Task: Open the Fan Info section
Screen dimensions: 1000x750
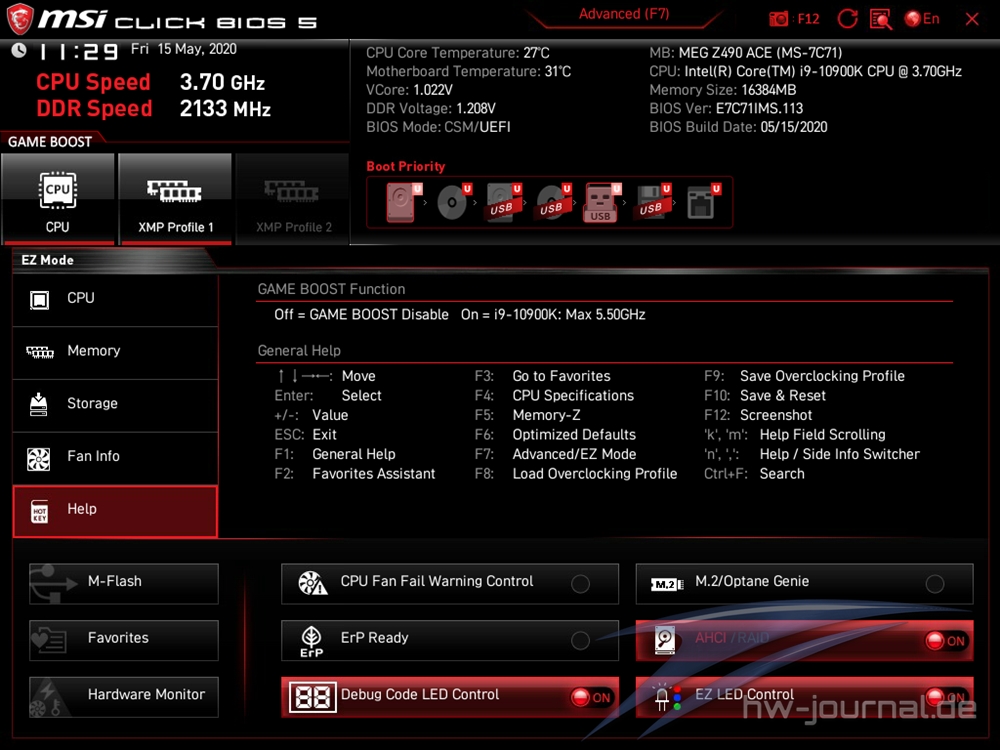Action: (x=115, y=458)
